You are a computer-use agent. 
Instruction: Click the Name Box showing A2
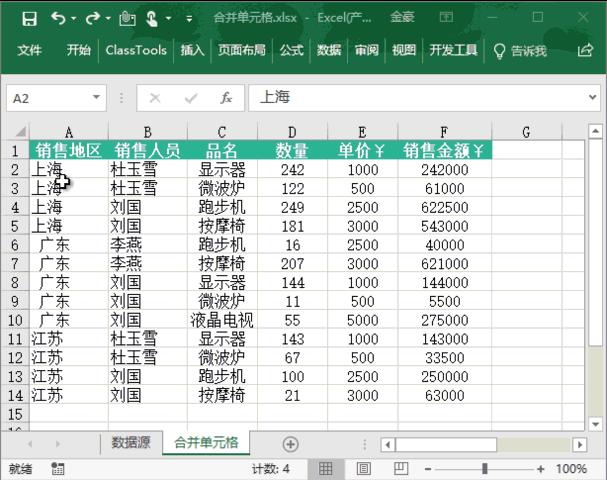(x=49, y=98)
